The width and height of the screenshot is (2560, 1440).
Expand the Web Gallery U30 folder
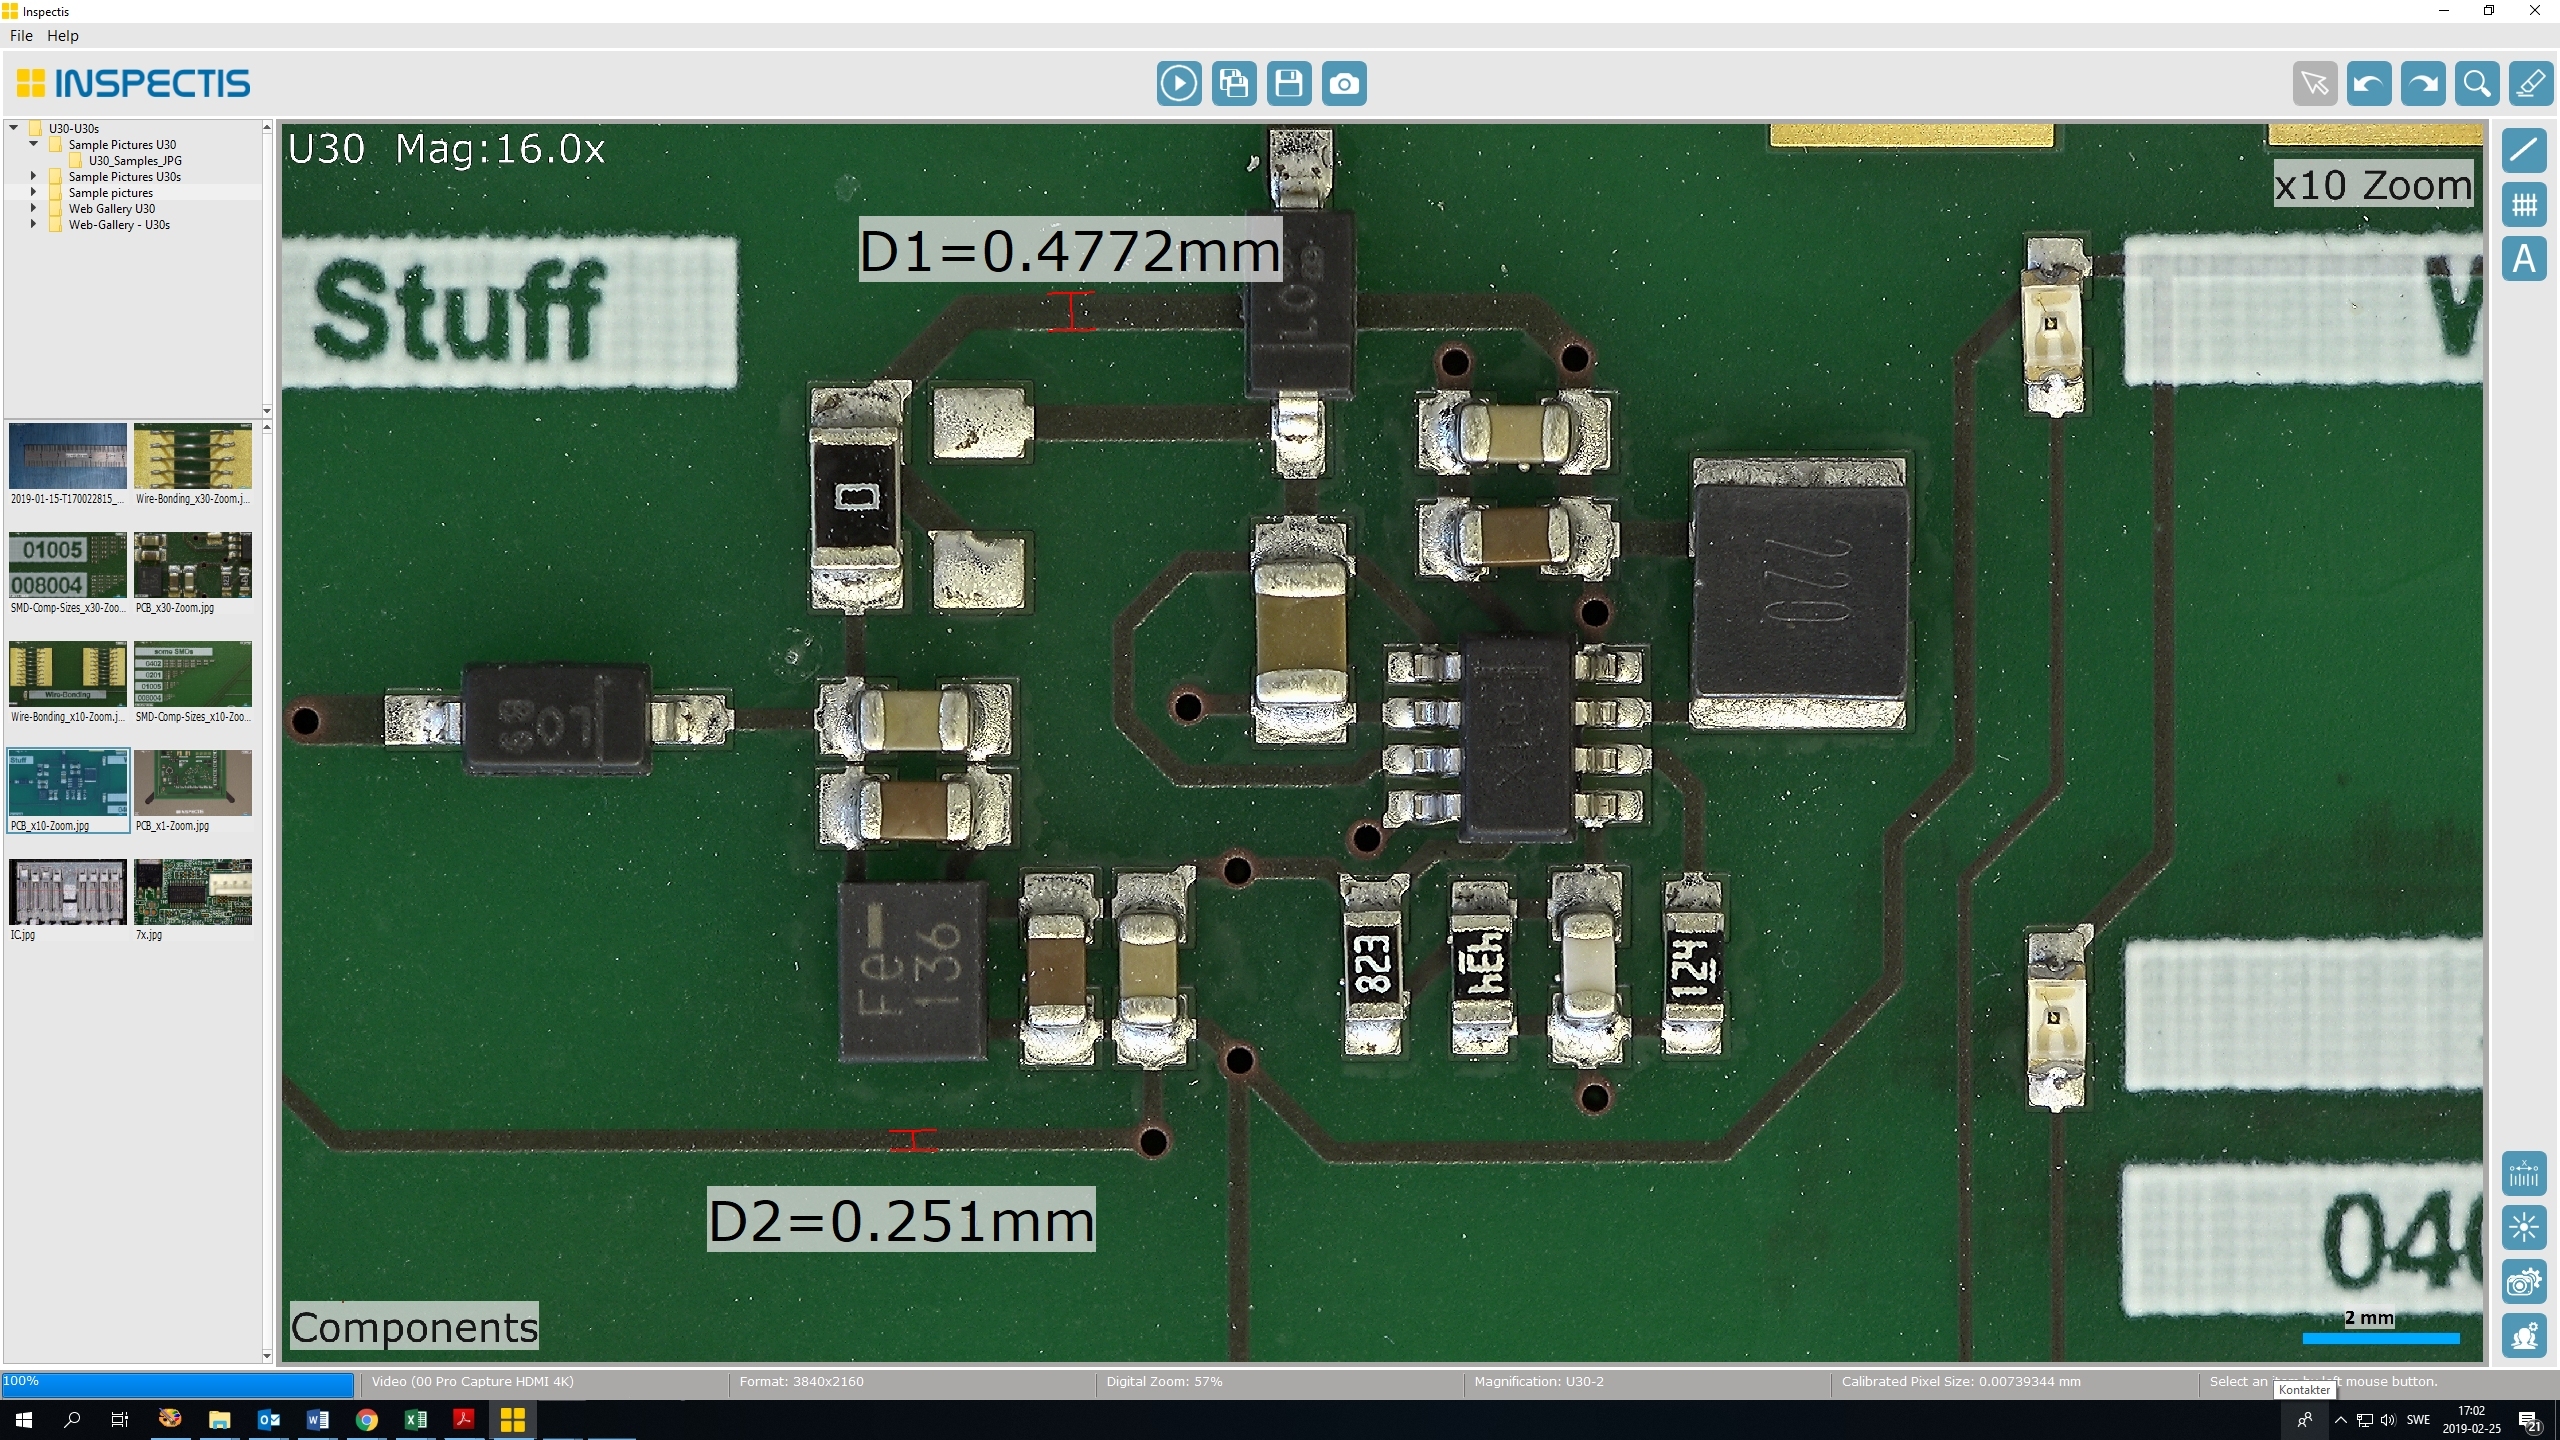click(x=33, y=208)
